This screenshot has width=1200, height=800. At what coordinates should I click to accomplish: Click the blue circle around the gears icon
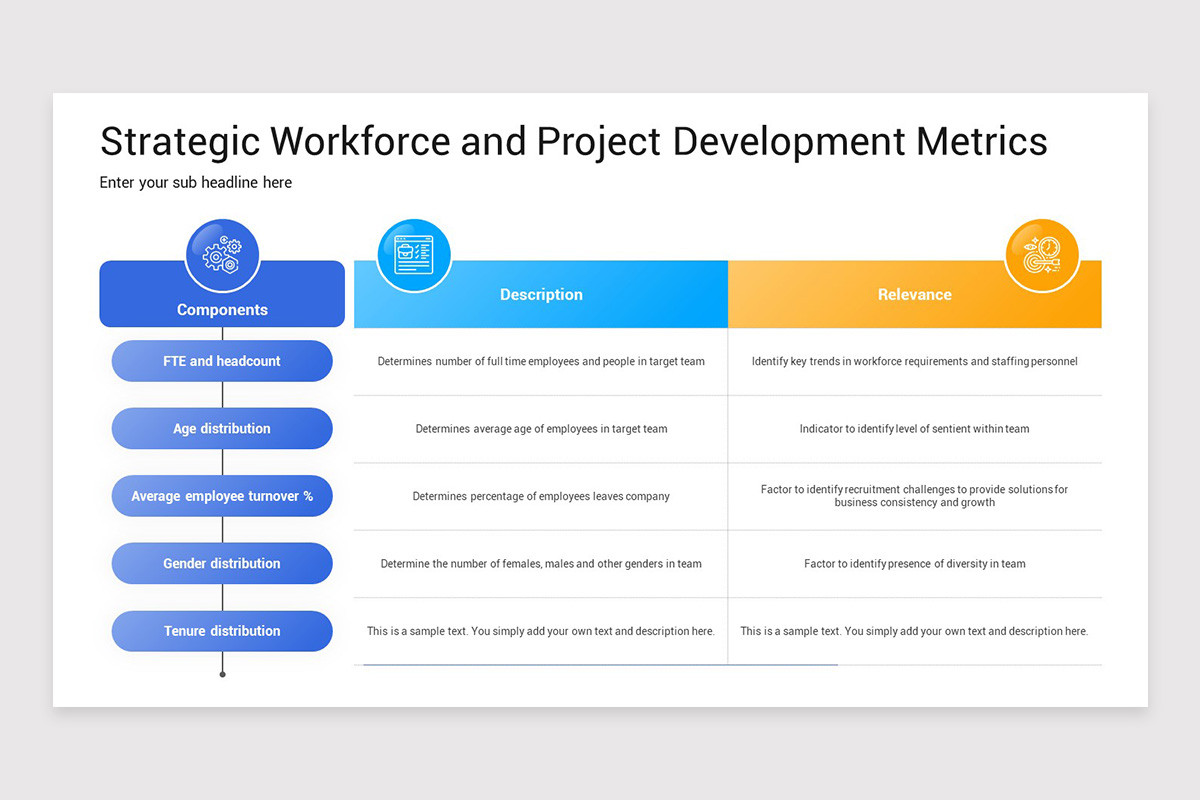click(200, 235)
